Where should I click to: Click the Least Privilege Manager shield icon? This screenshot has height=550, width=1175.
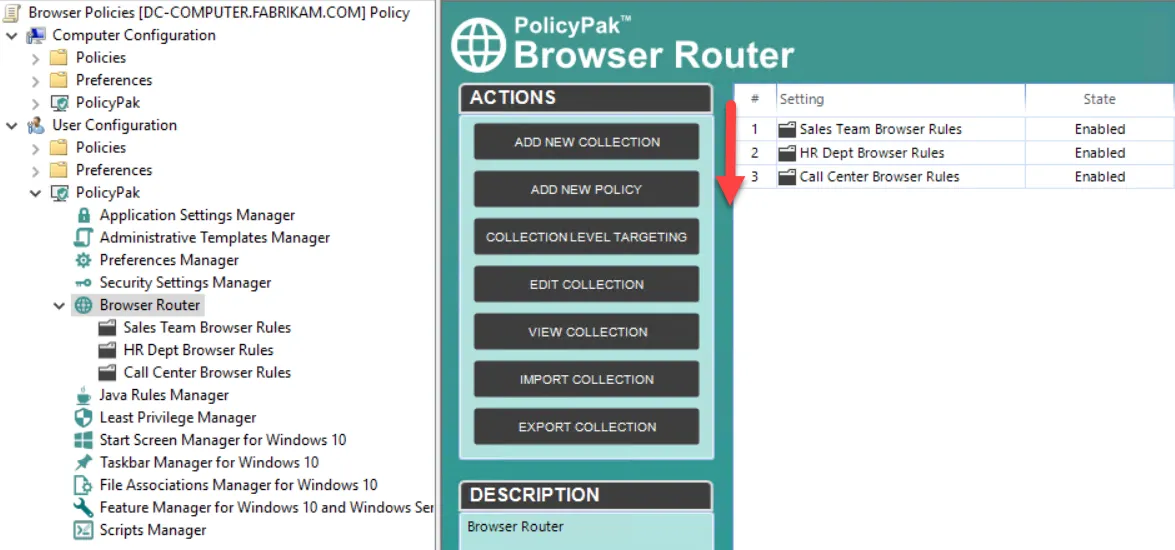tap(83, 417)
